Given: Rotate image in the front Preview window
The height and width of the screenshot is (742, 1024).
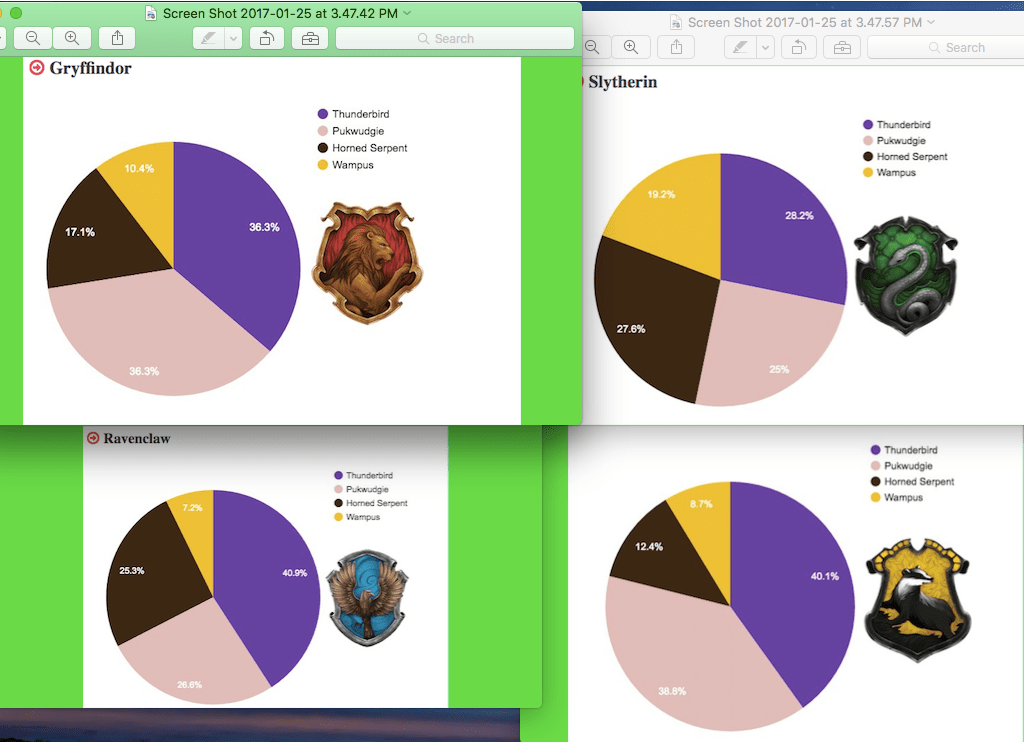Looking at the screenshot, I should tap(266, 39).
